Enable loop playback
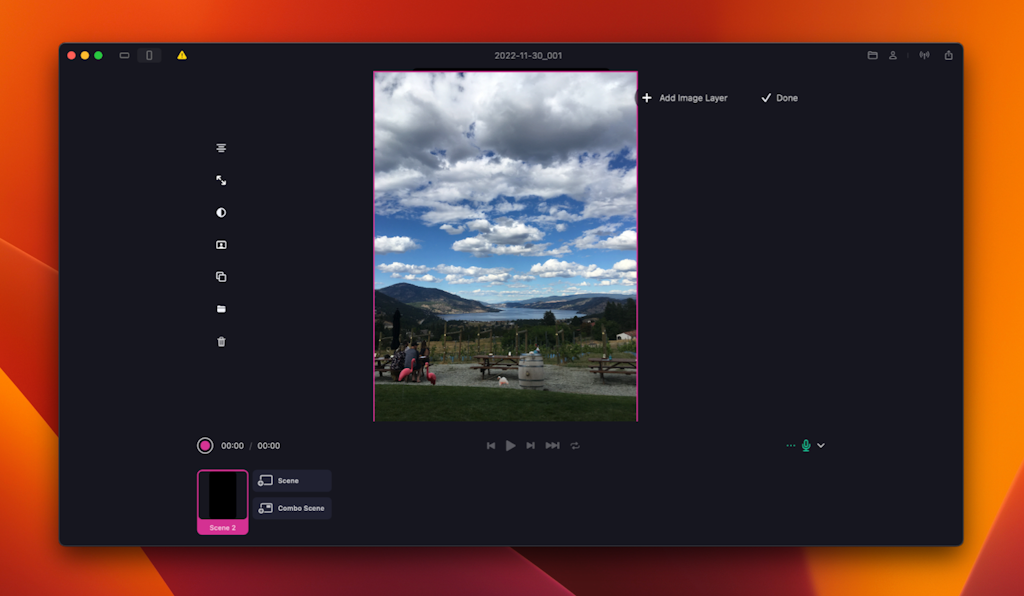1024x596 pixels. click(575, 446)
